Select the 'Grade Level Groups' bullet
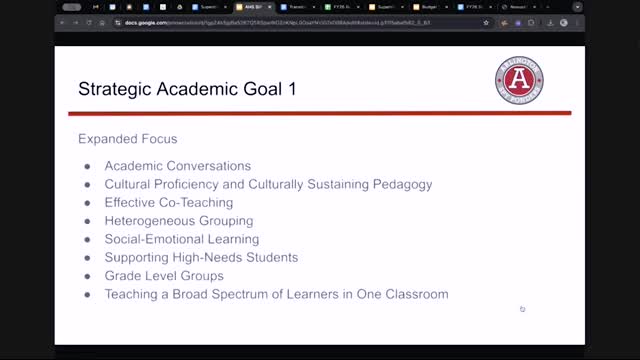640x360 pixels. 164,276
